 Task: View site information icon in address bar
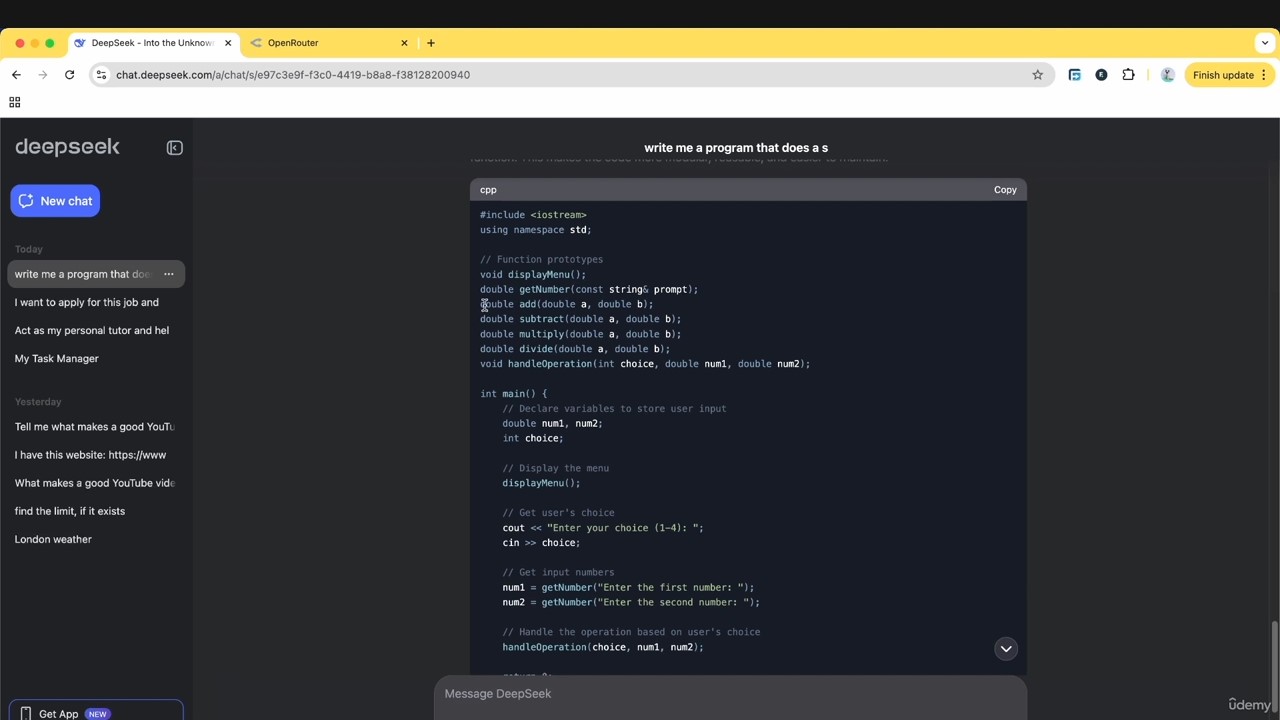coord(101,75)
